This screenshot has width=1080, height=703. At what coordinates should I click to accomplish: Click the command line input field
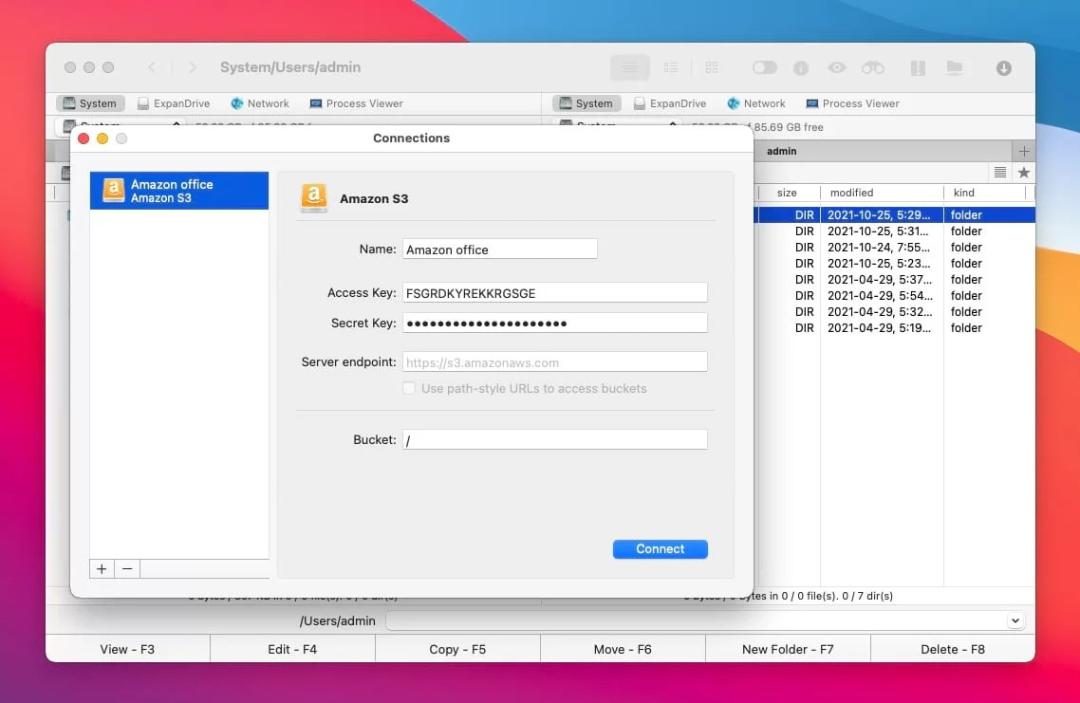coord(696,620)
